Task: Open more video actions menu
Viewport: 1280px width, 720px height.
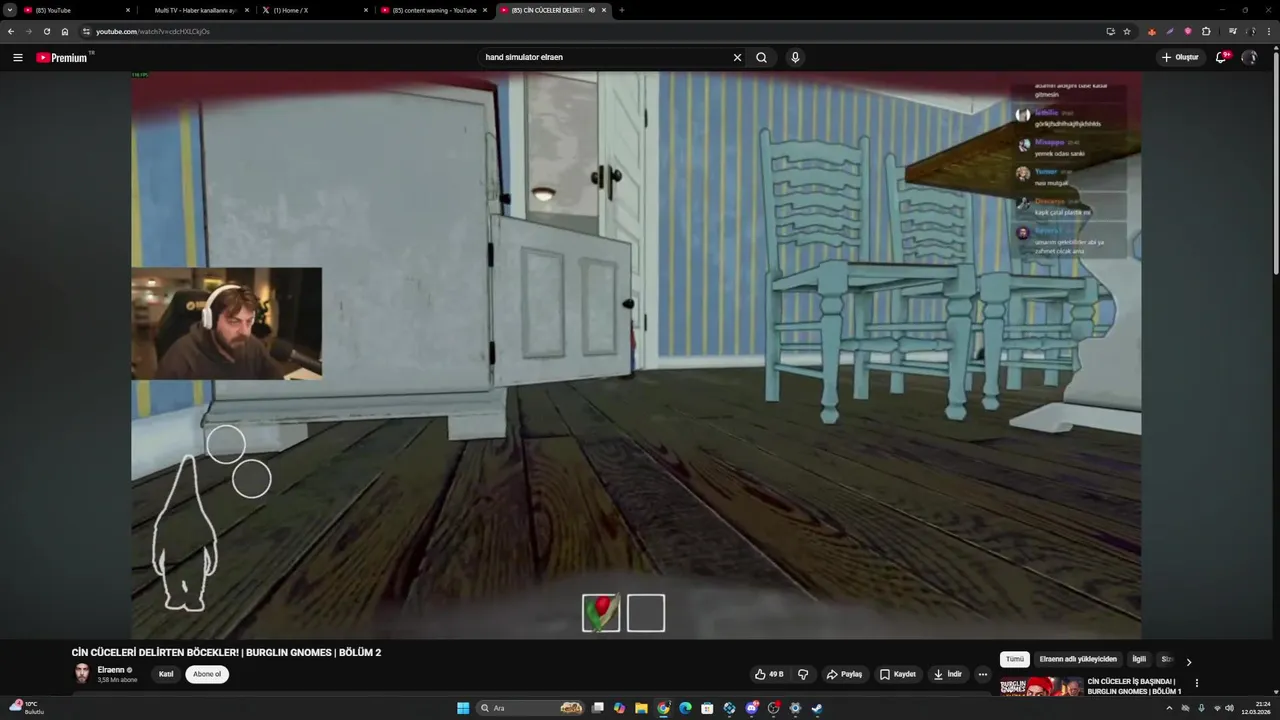Action: [x=983, y=674]
